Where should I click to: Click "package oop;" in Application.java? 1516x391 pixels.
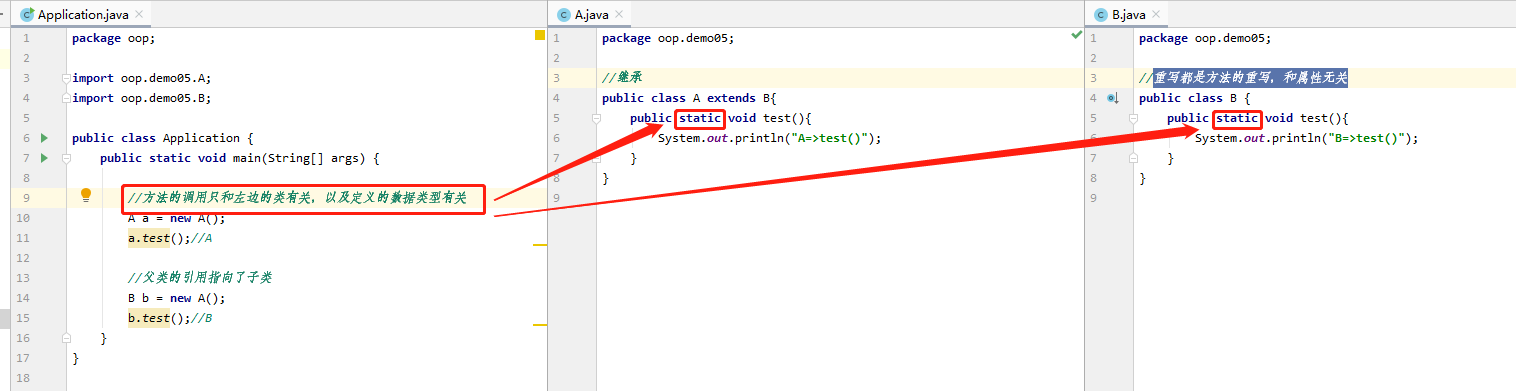click(x=113, y=38)
